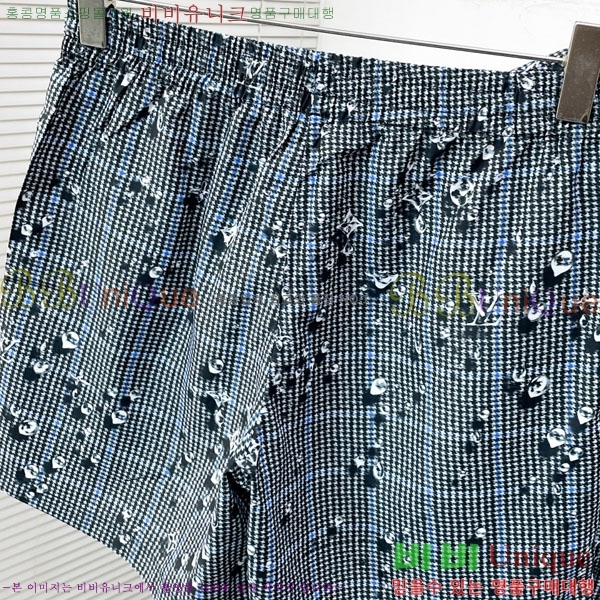Click the left-edge BnB watermark lettering
Screen dimensions: 600x600
point(40,290)
